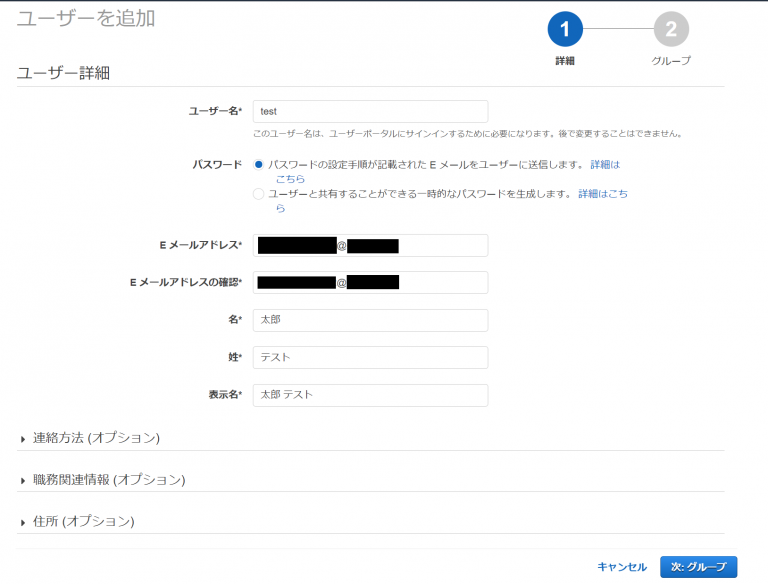Expand the 連絡方法 (オプション) section
The image size is (768, 584).
(96, 438)
